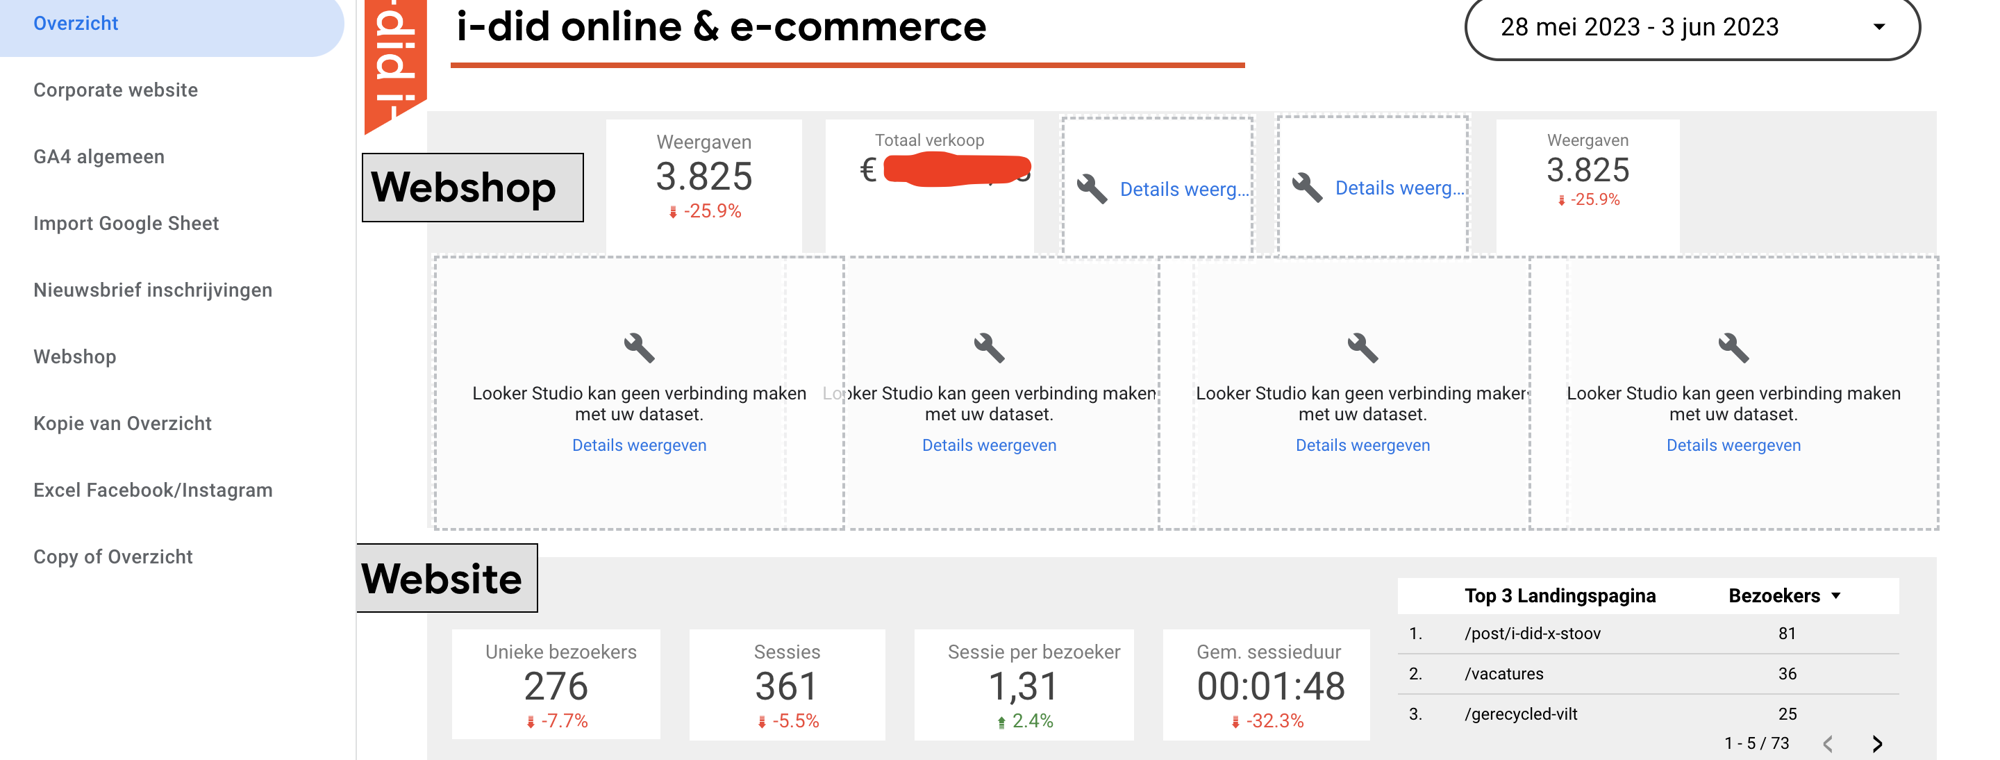This screenshot has width=2000, height=760.
Task: Select Weergaven scorecard next to the Webshop label
Action: pyautogui.click(x=704, y=186)
